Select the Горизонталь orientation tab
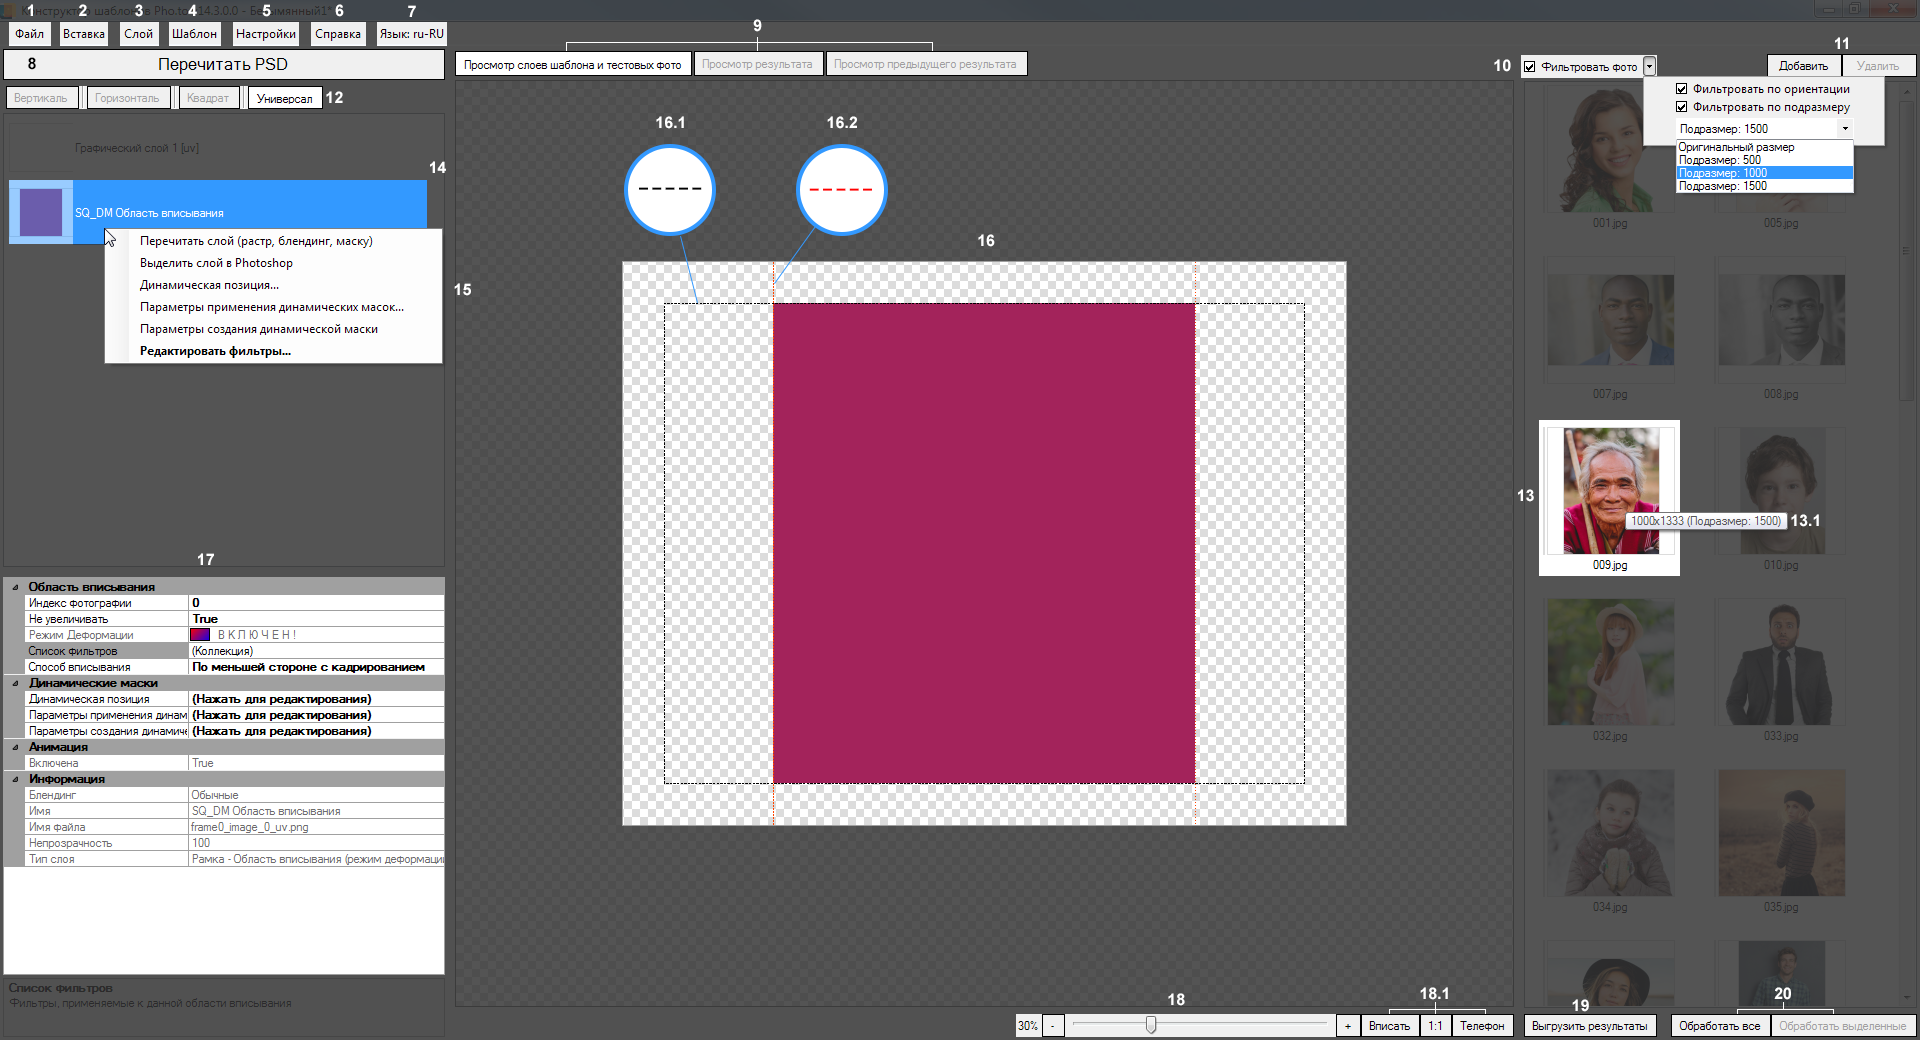Image resolution: width=1920 pixels, height=1040 pixels. tap(127, 98)
